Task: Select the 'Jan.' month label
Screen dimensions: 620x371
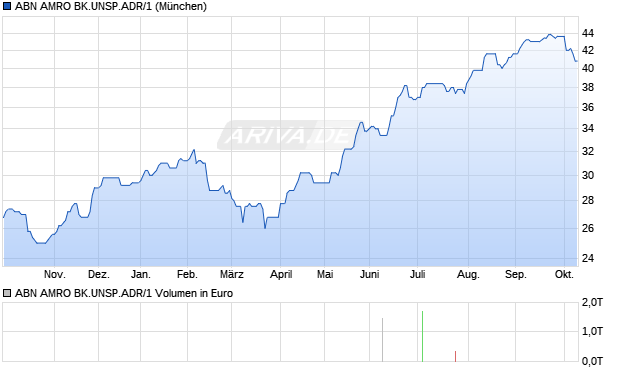Action: click(141, 274)
